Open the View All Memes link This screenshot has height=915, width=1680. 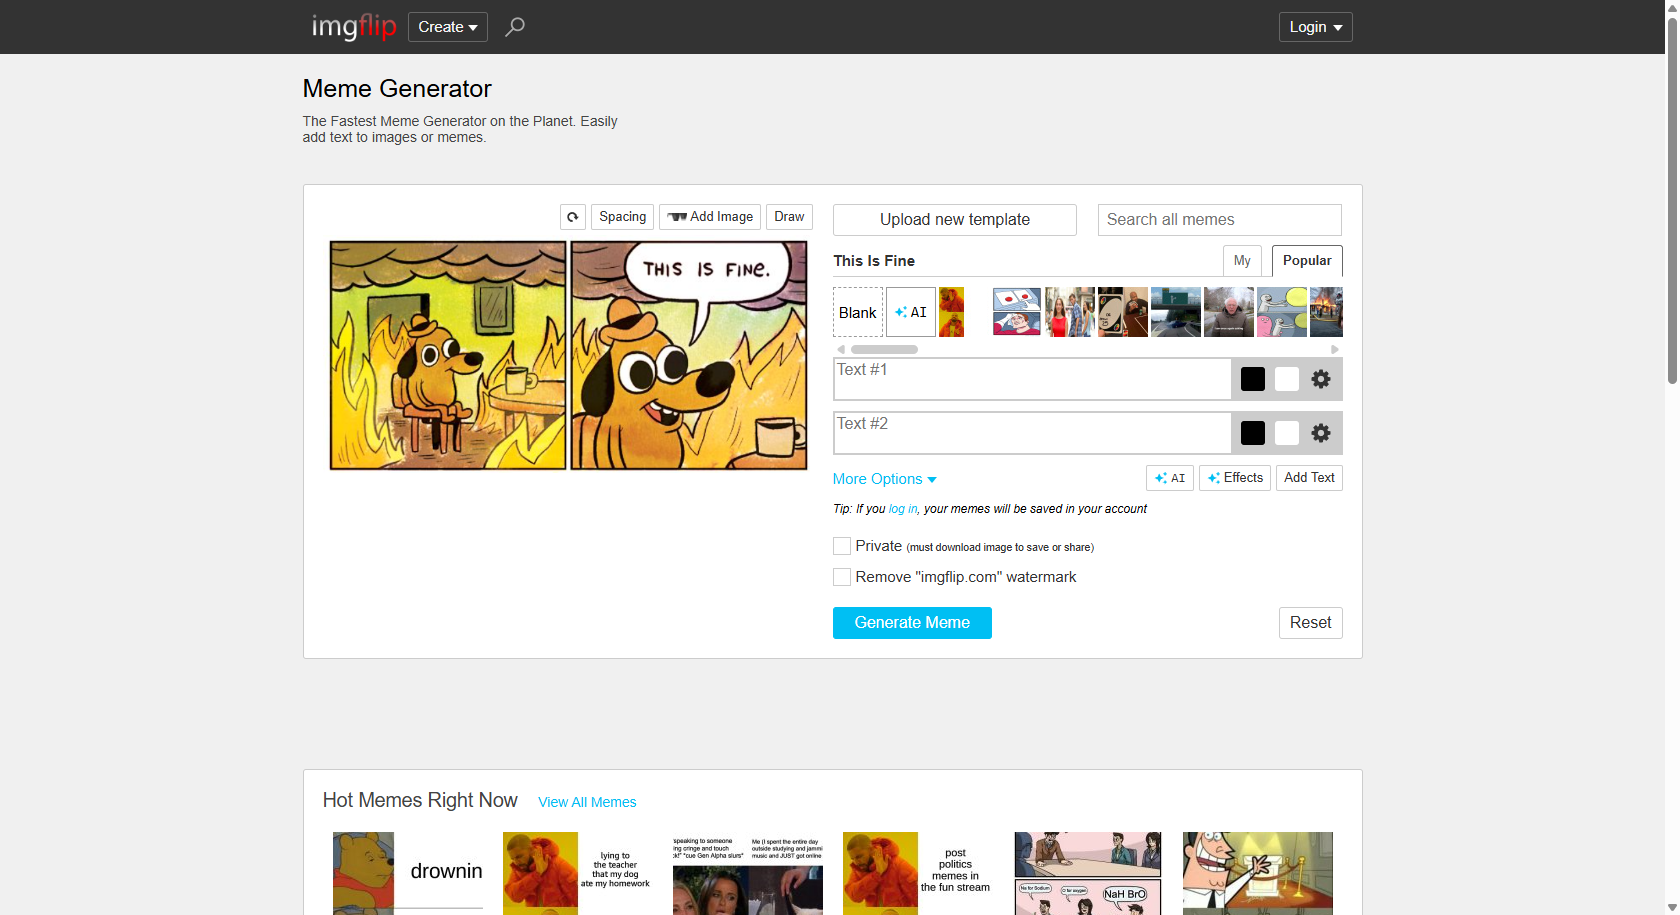tap(587, 802)
